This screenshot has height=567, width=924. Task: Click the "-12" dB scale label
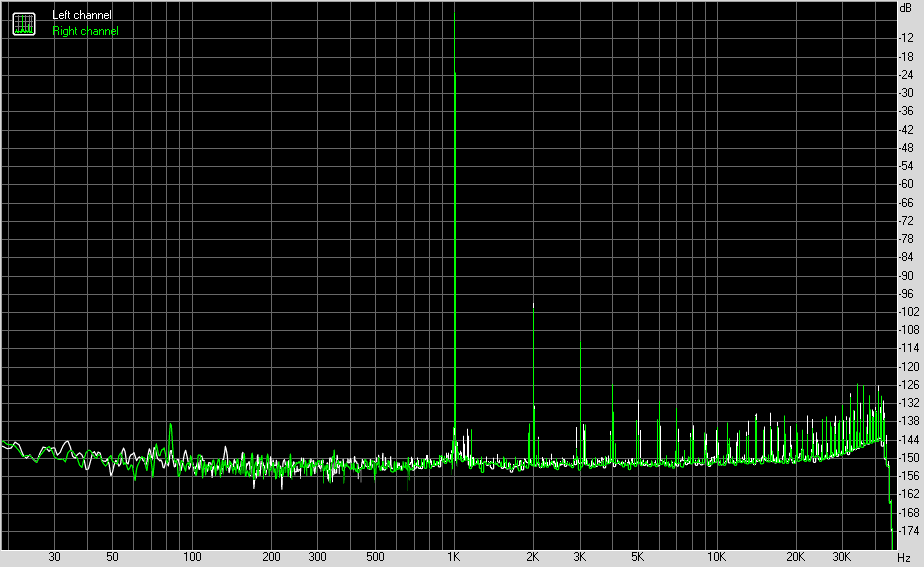point(906,38)
